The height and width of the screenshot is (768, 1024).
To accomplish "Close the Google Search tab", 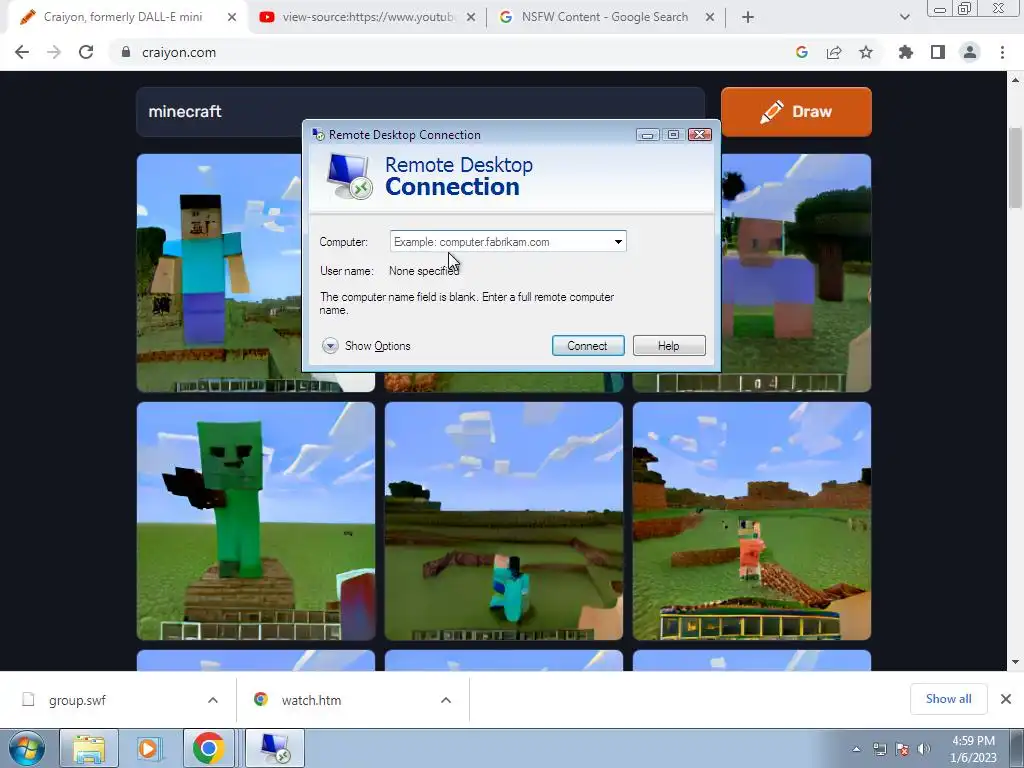I will pos(710,18).
